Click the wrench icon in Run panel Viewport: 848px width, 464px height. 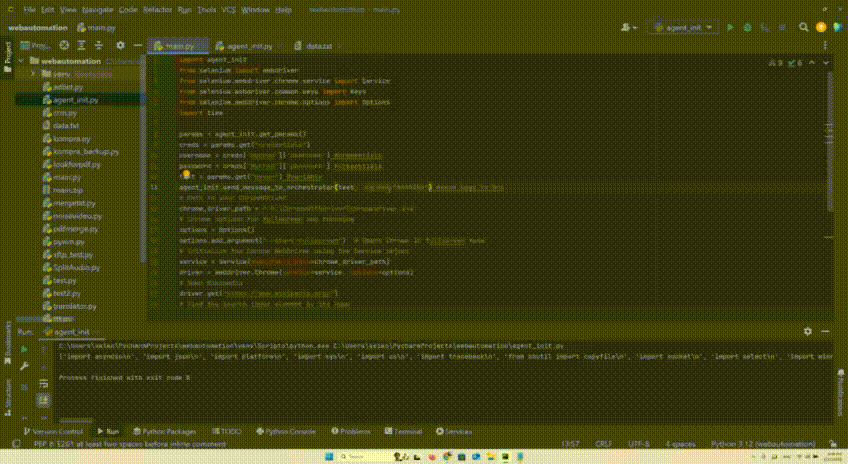[x=24, y=367]
